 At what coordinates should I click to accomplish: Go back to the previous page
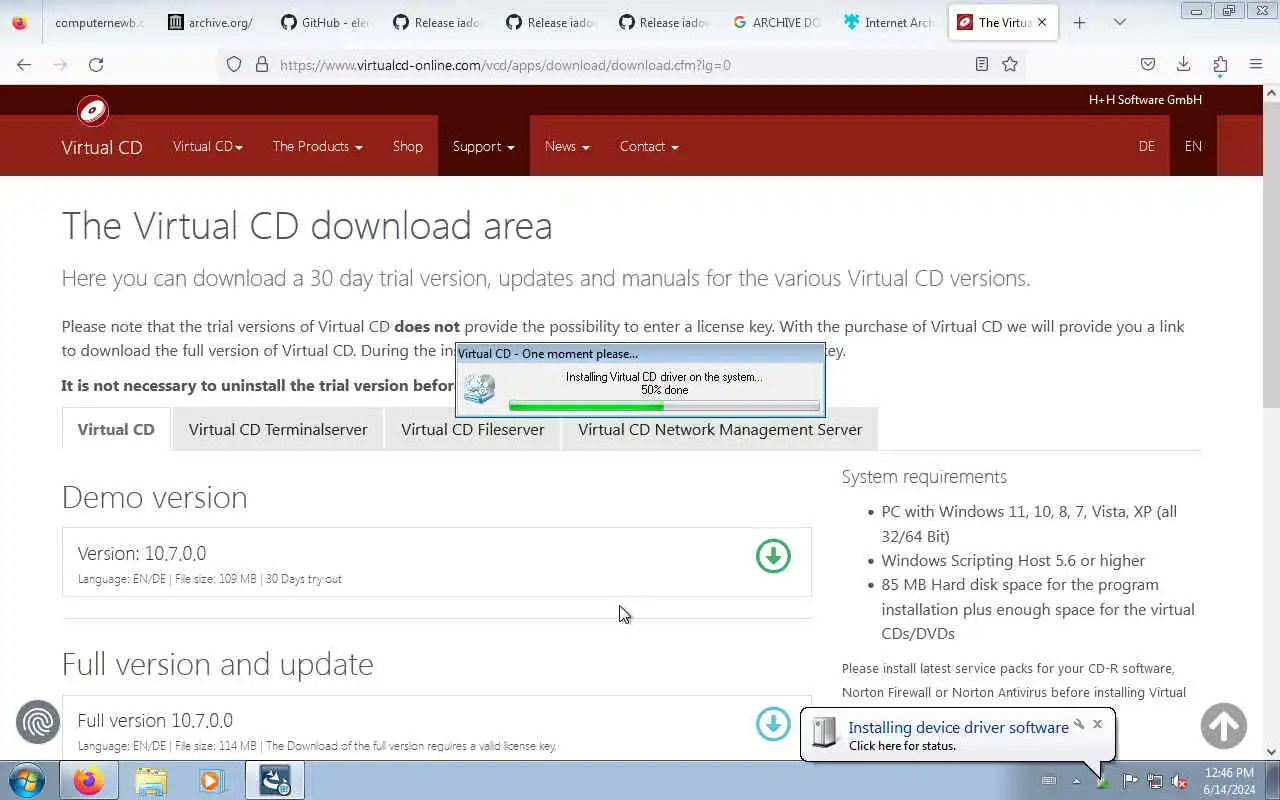coord(24,64)
